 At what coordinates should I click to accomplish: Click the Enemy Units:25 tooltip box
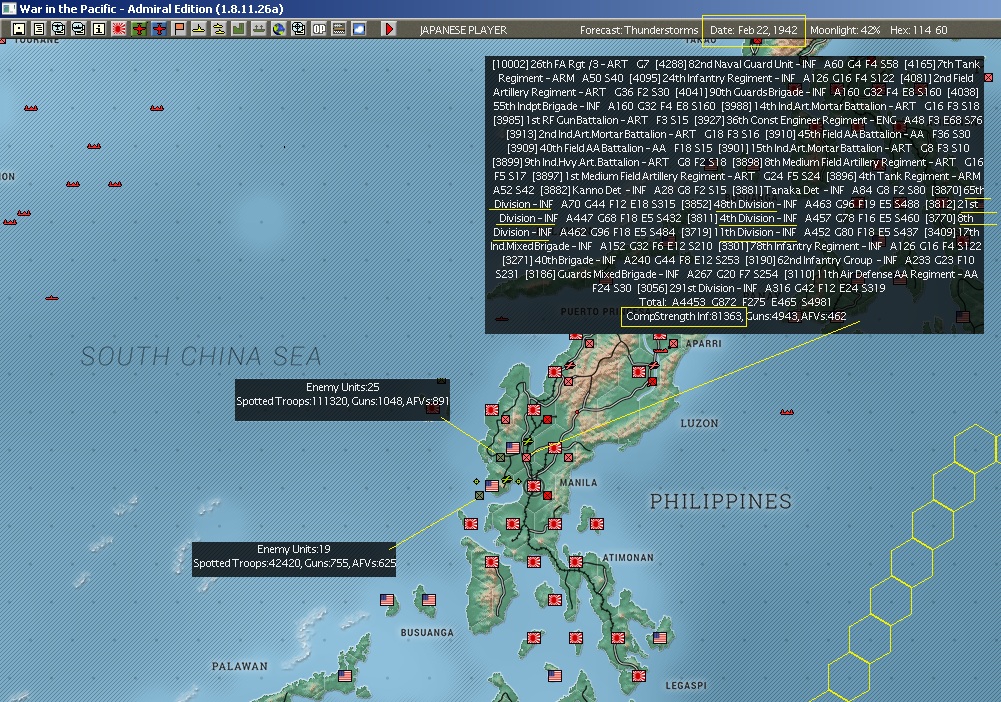coord(342,400)
